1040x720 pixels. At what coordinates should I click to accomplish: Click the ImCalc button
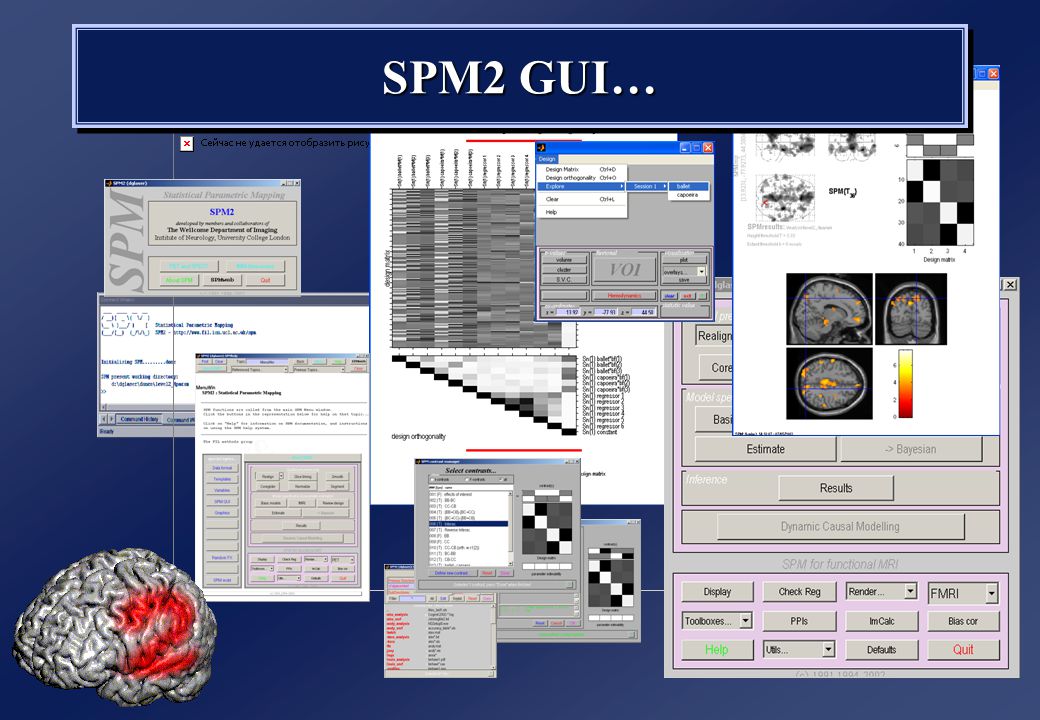click(881, 621)
